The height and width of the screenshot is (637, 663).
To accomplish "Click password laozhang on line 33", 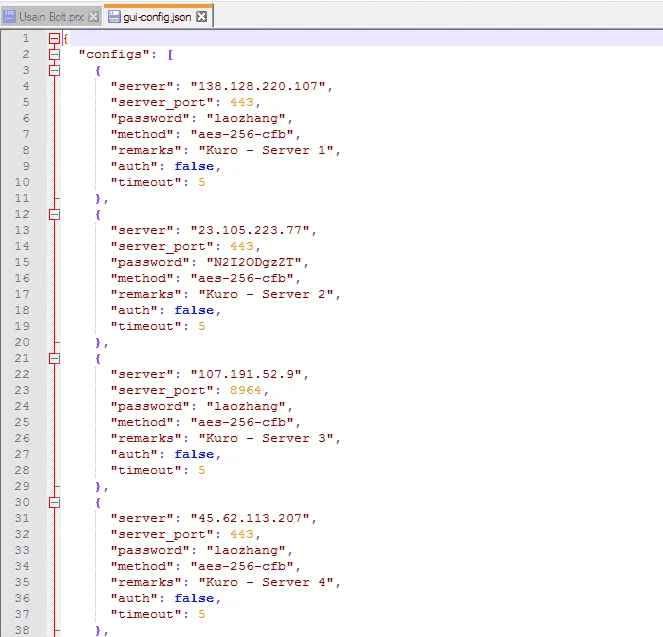I will 246,550.
